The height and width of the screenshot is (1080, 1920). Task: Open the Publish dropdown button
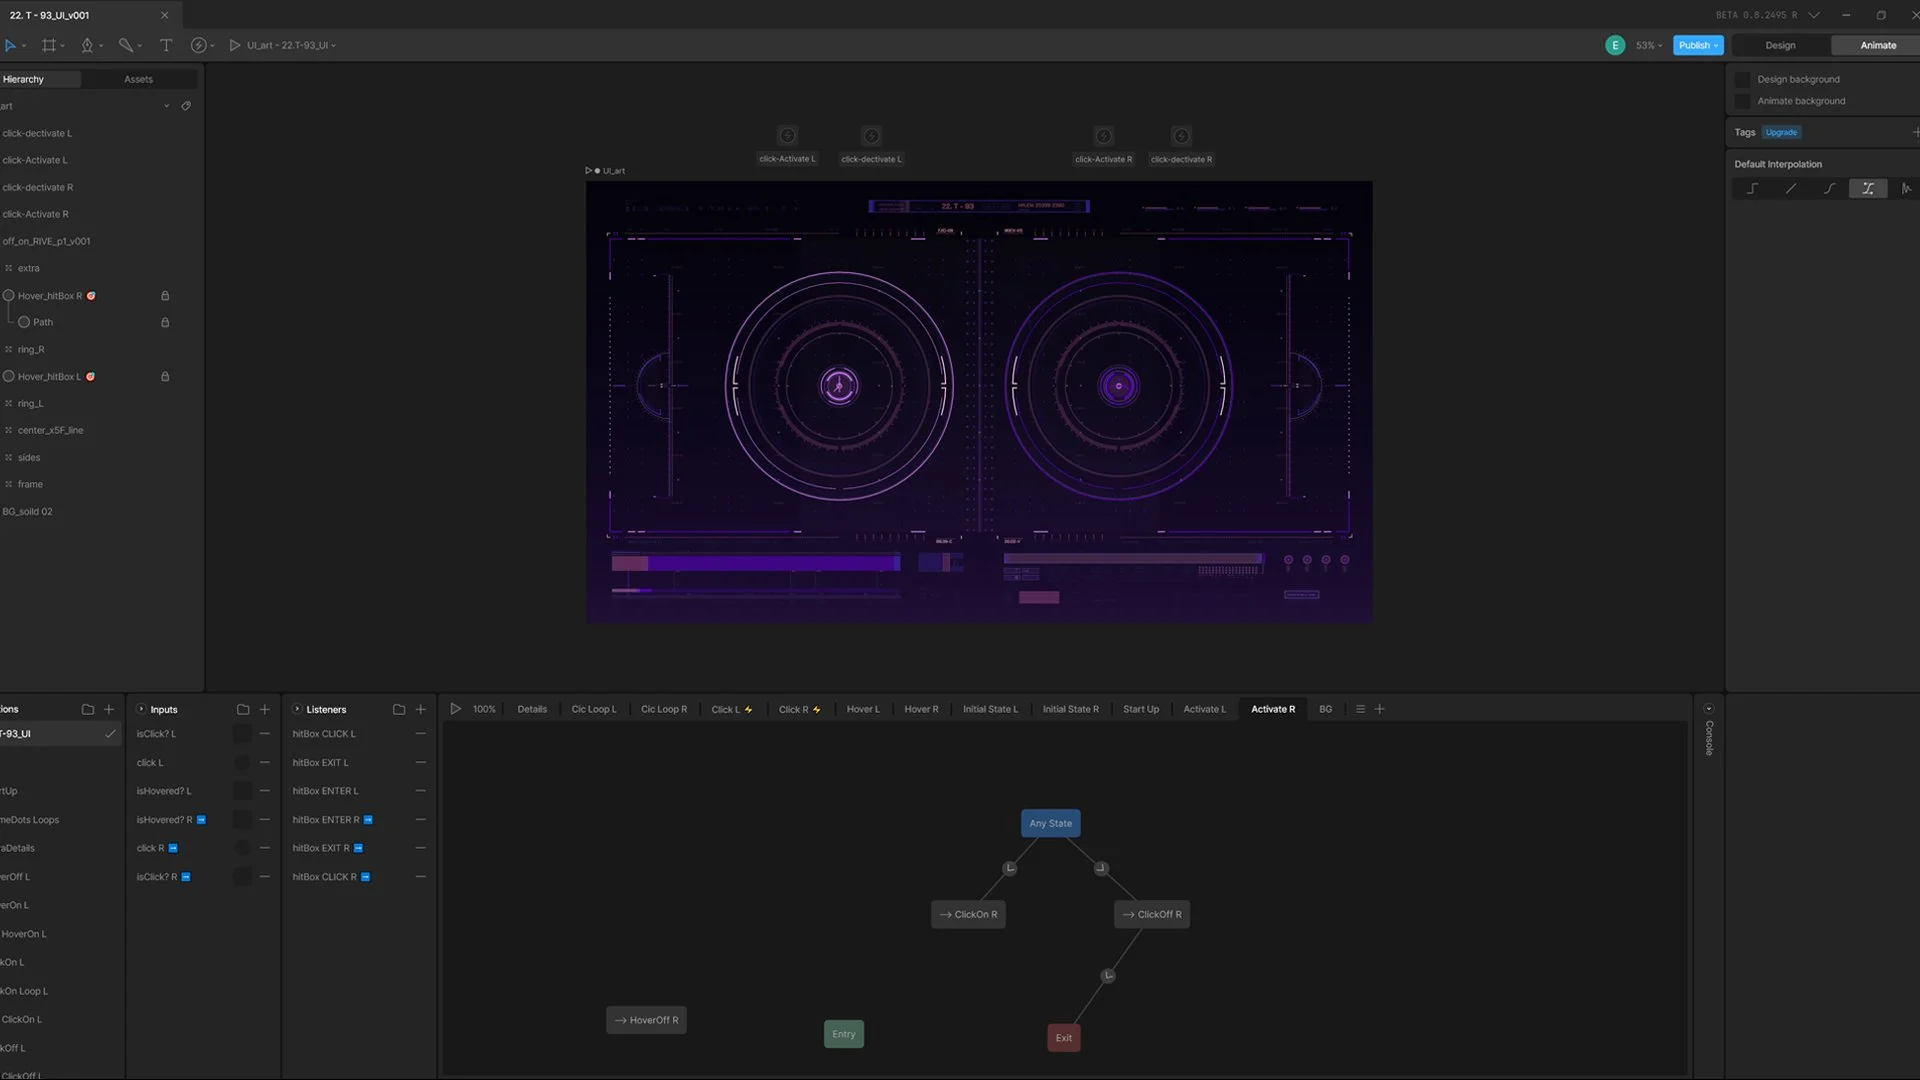tap(1698, 45)
